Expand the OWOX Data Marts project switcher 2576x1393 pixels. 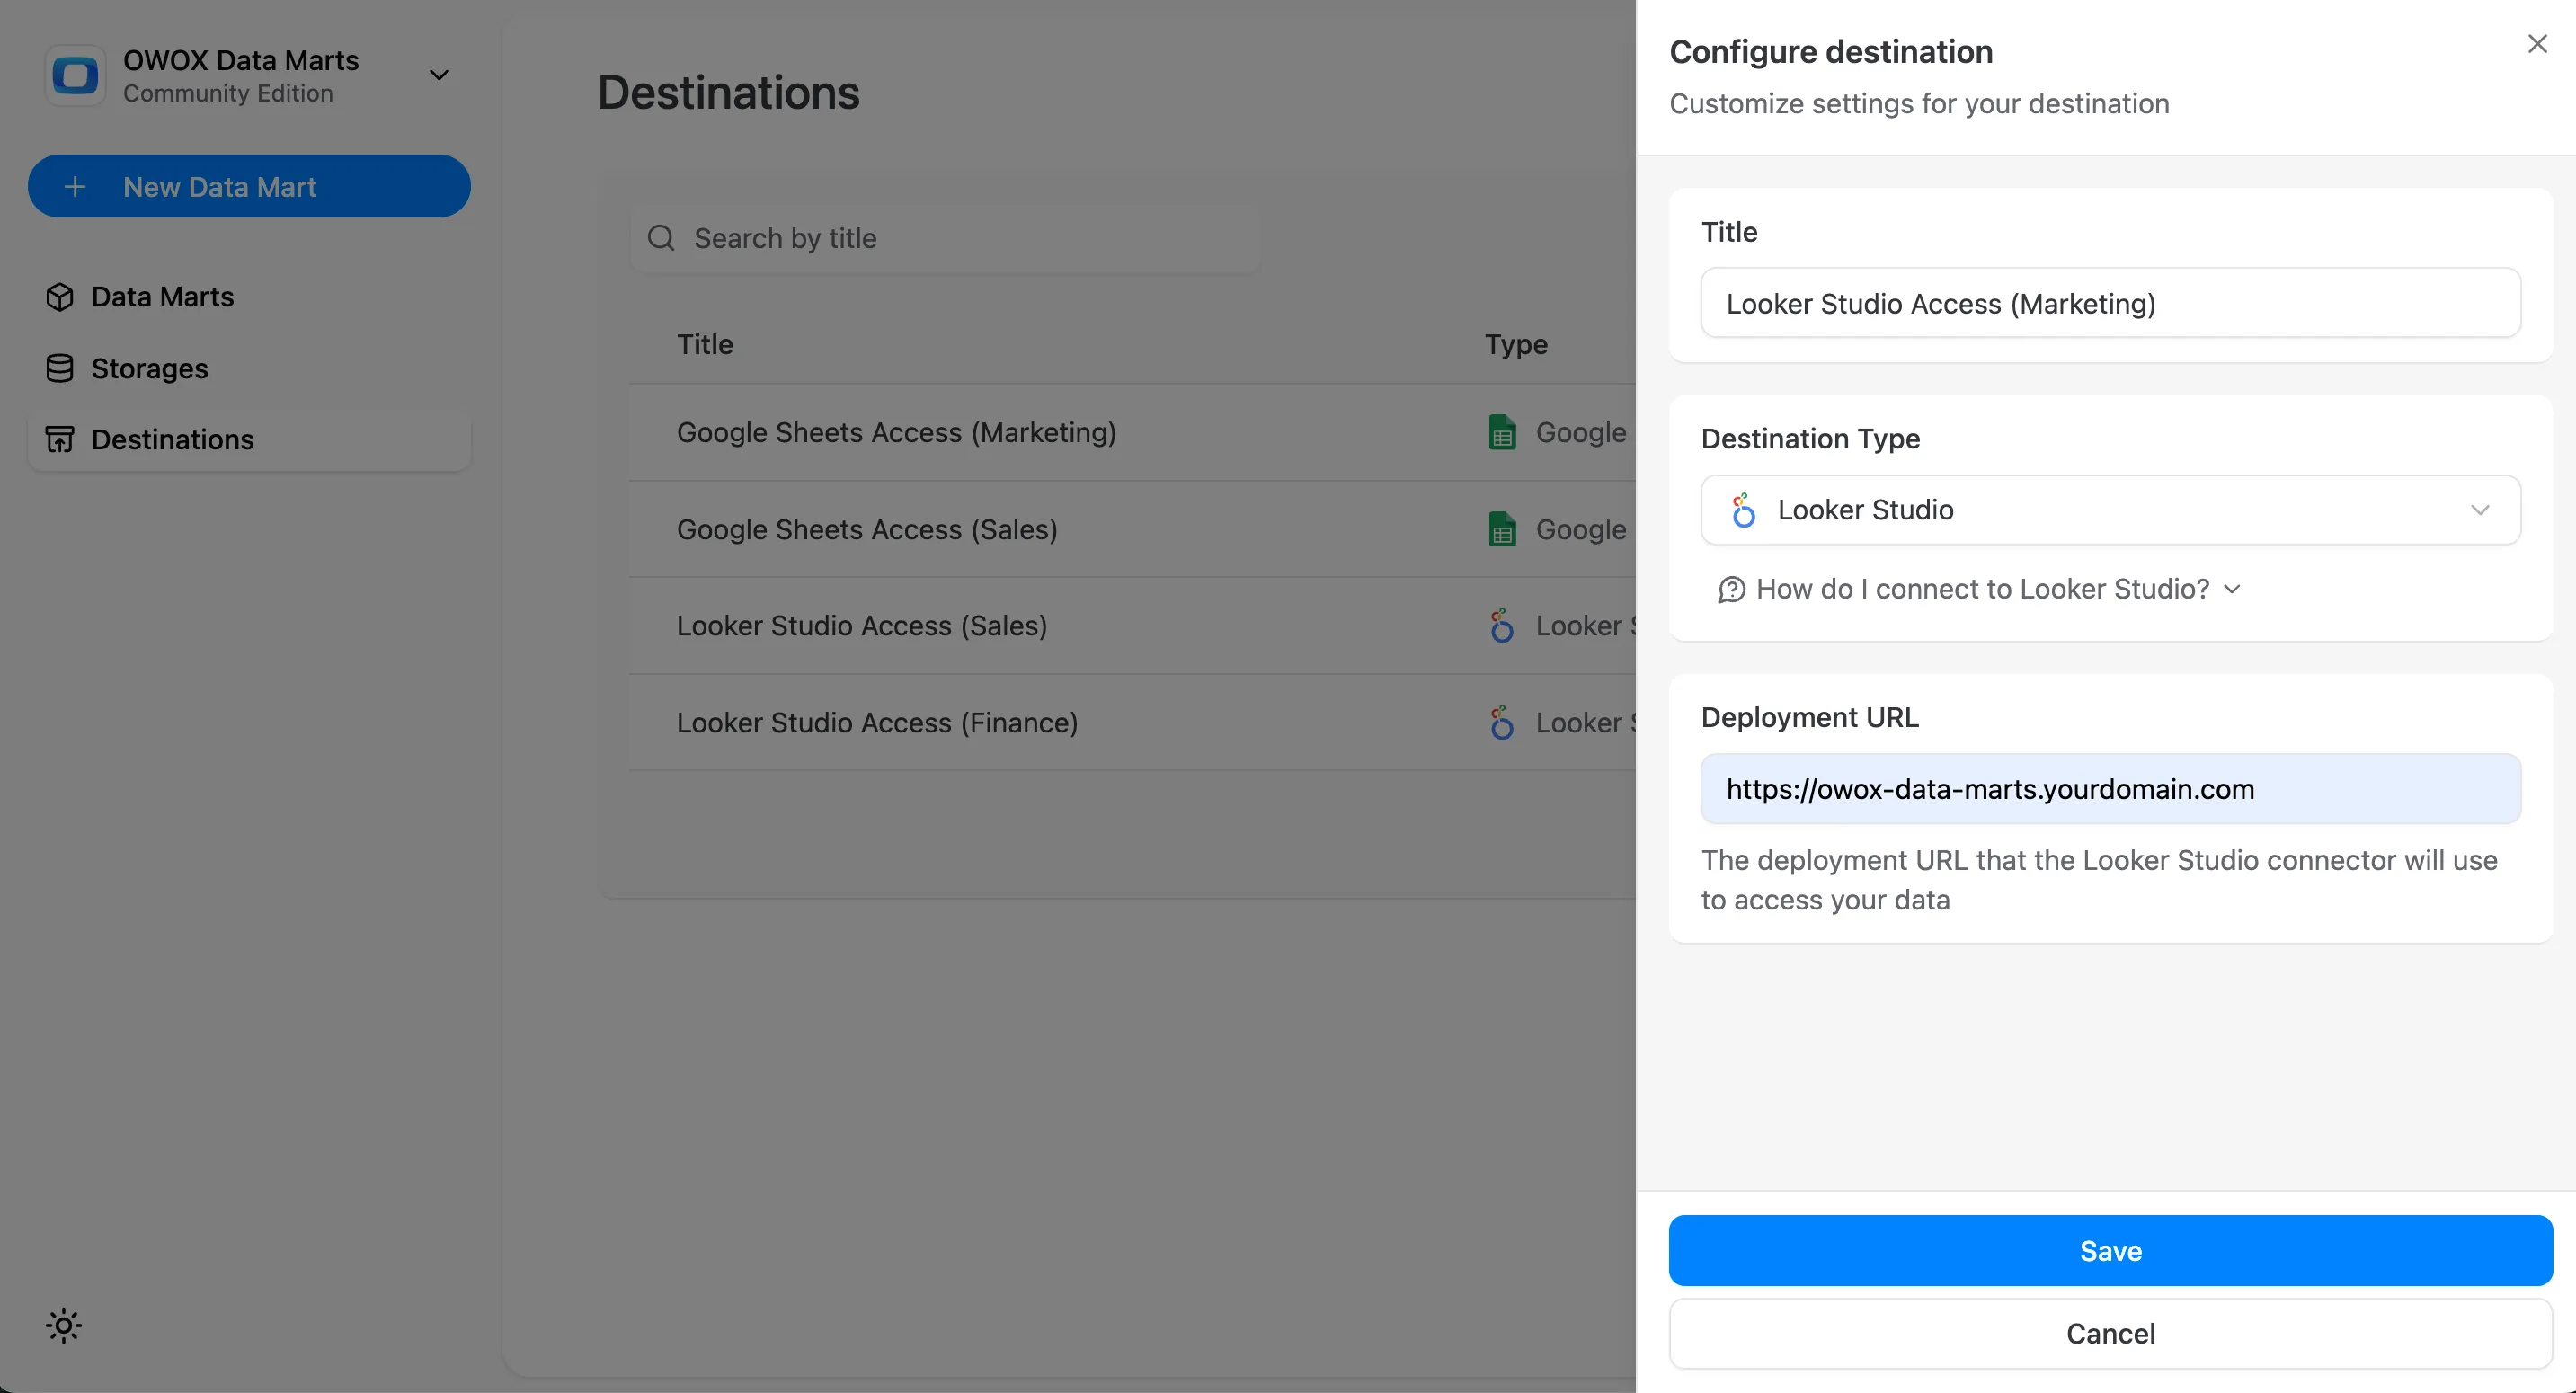[x=438, y=75]
